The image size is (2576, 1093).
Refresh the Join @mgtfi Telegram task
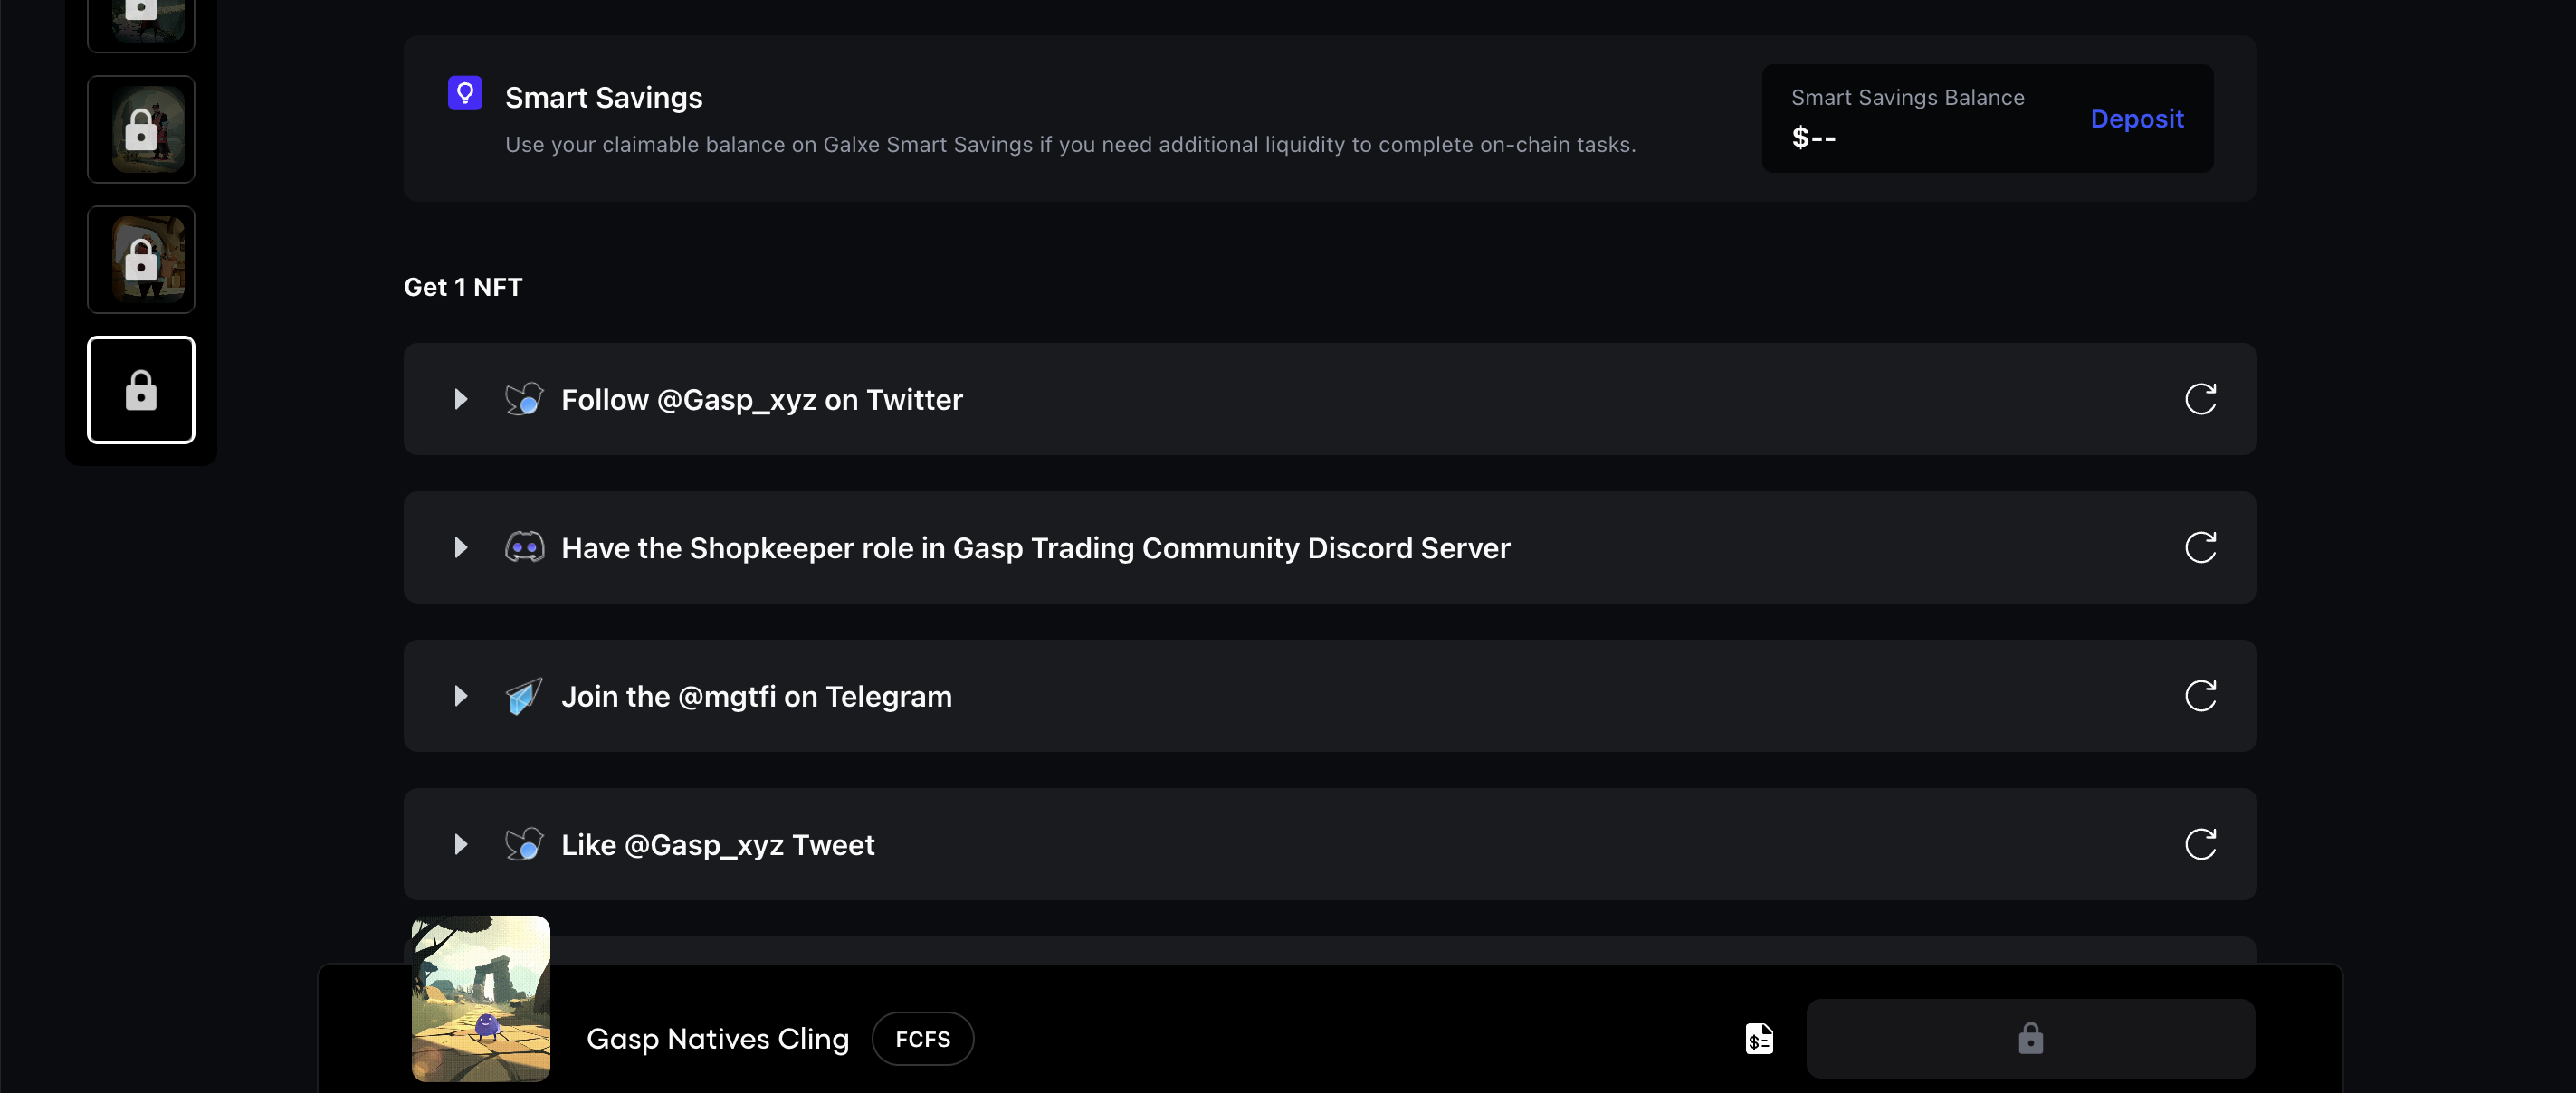(x=2200, y=695)
